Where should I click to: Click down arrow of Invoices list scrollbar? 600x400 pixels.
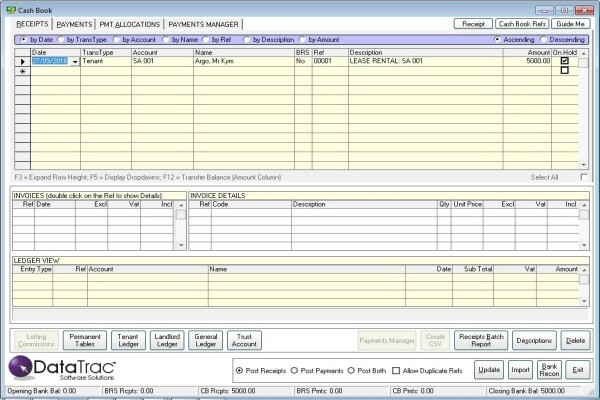(x=181, y=245)
